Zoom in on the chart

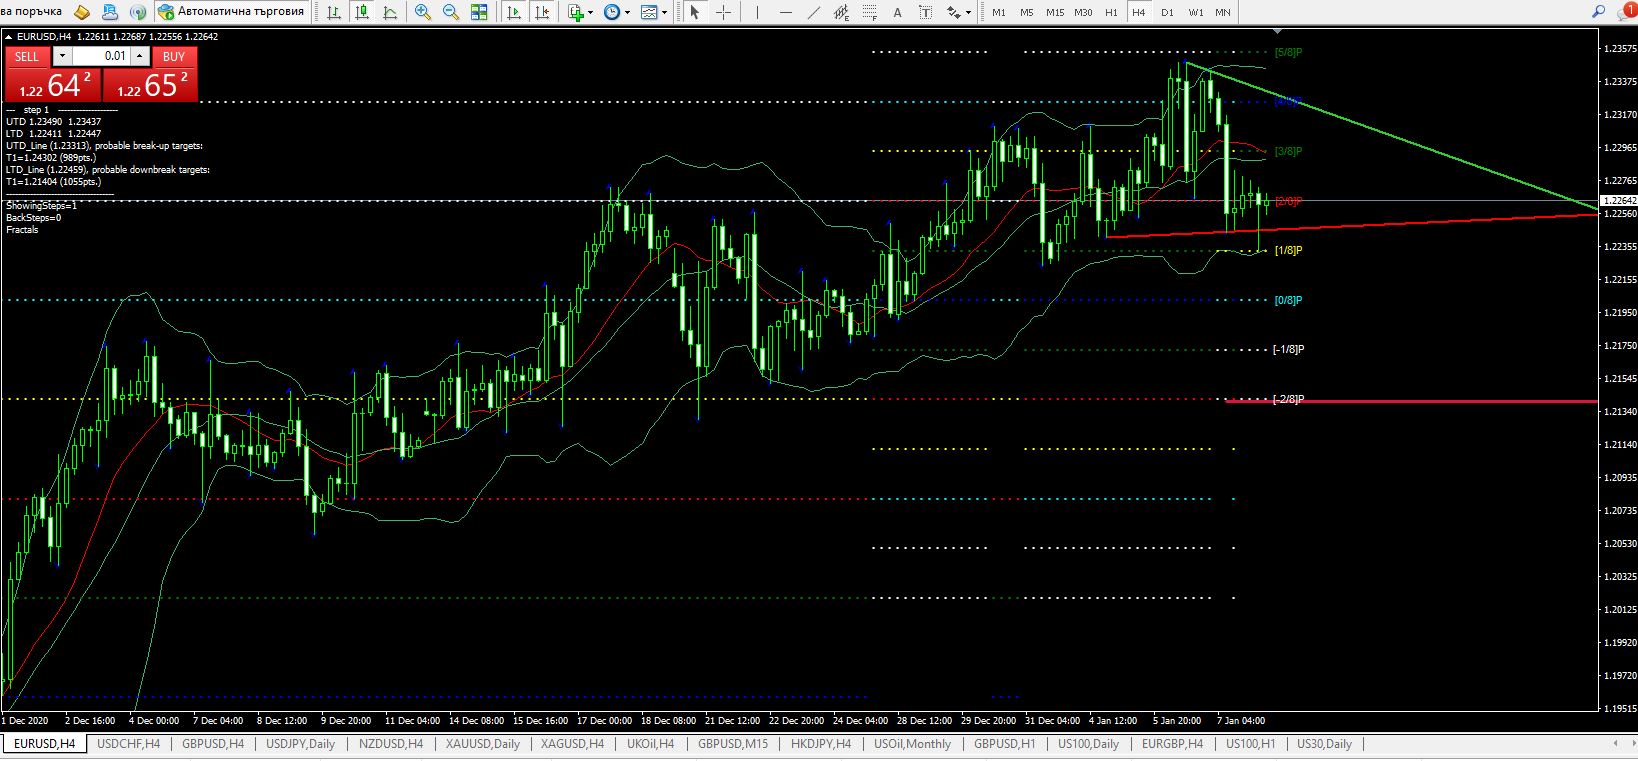tap(422, 12)
